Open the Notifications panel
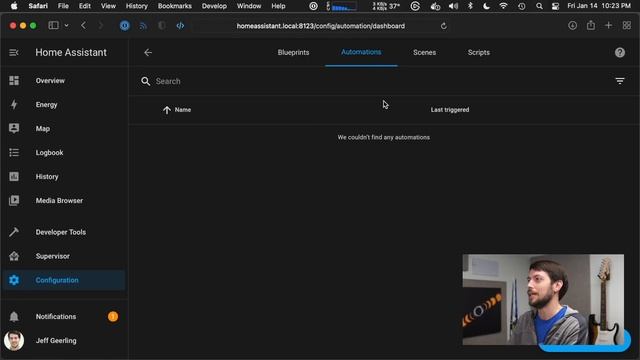Screen dimensions: 640x360 64,317
